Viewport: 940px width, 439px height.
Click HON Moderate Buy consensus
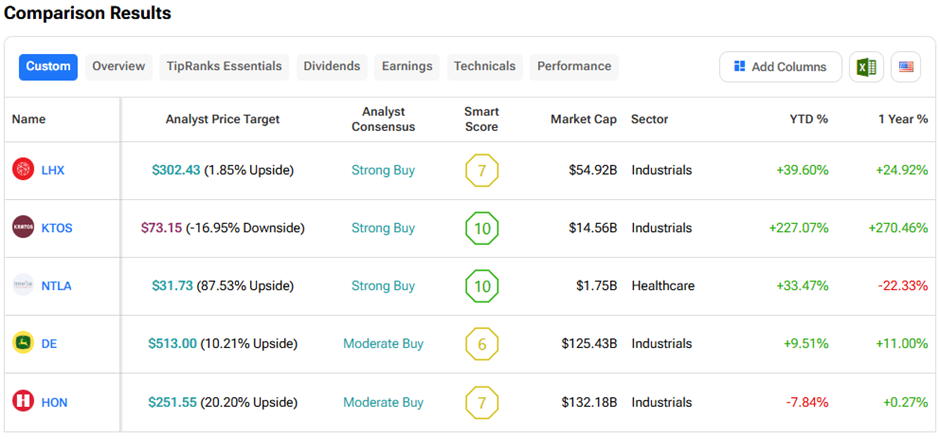pyautogui.click(x=383, y=402)
